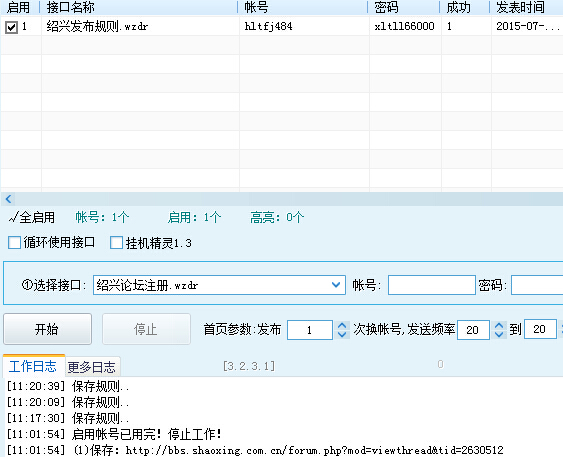Click the 密码 input field
The height and width of the screenshot is (457, 563).
click(537, 285)
